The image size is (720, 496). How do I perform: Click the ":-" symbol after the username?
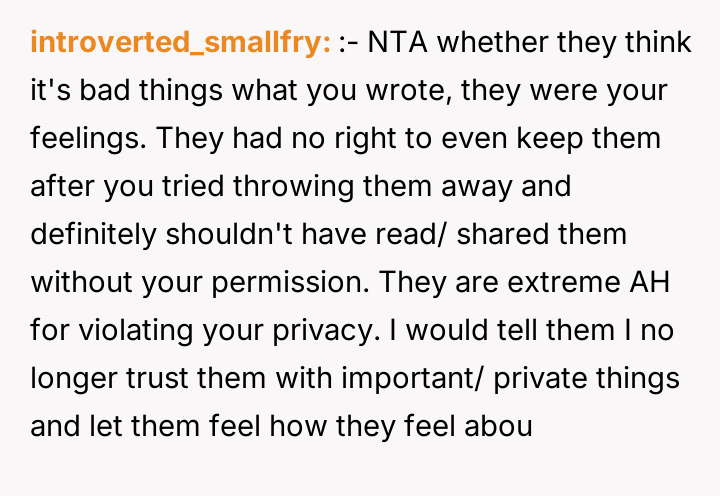tap(351, 43)
